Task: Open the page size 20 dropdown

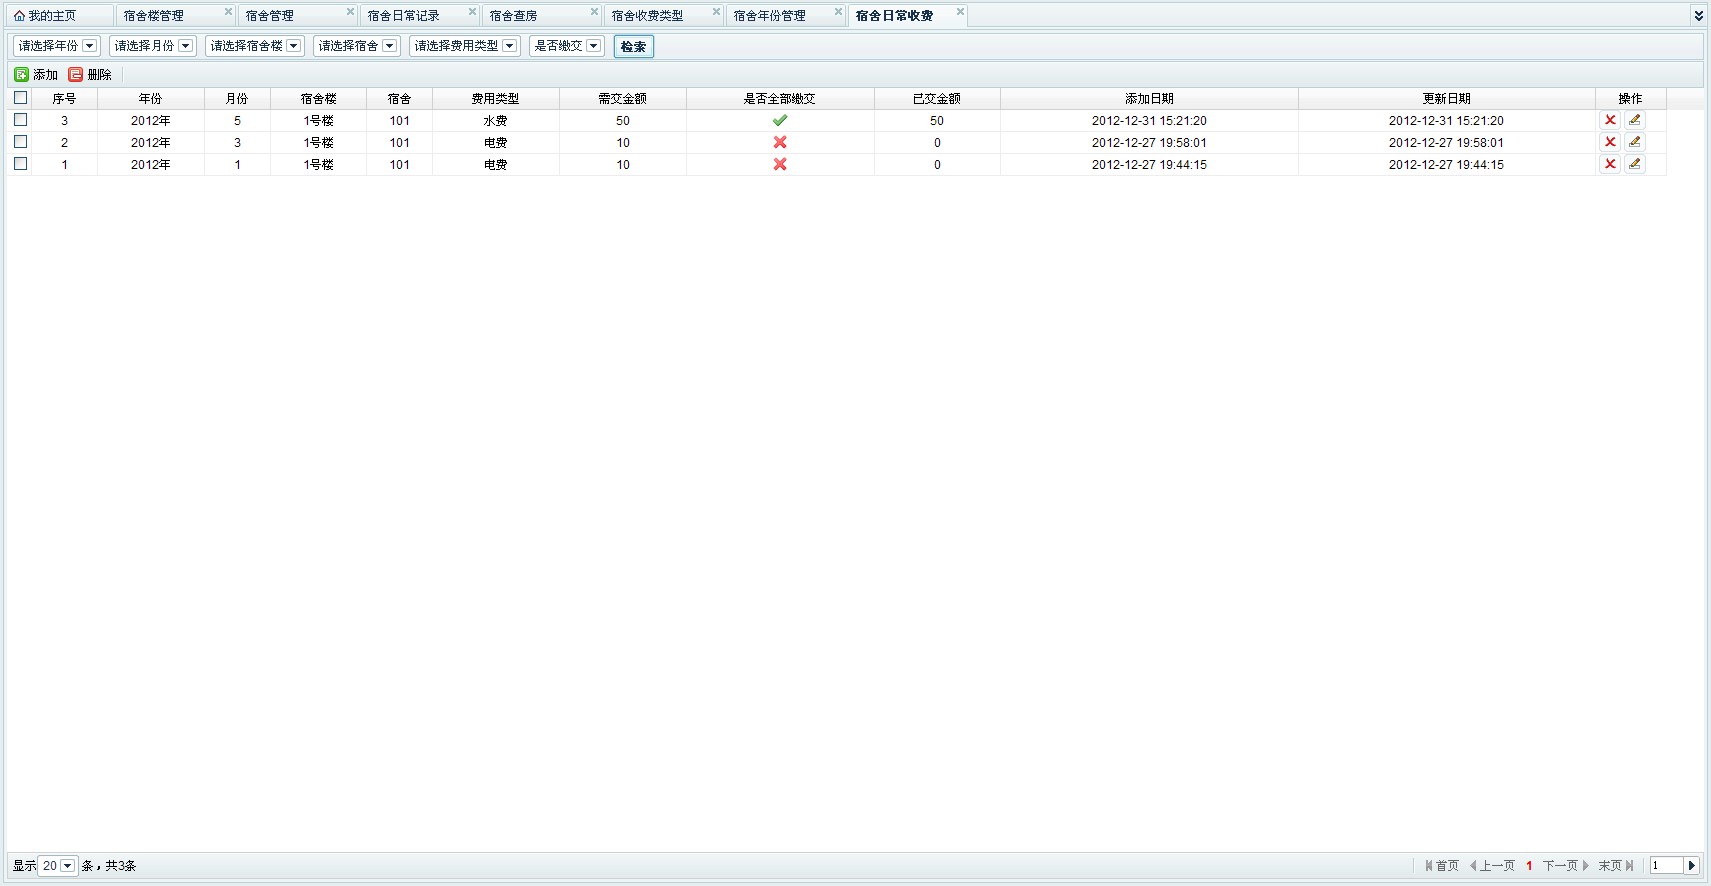Action: 67,866
